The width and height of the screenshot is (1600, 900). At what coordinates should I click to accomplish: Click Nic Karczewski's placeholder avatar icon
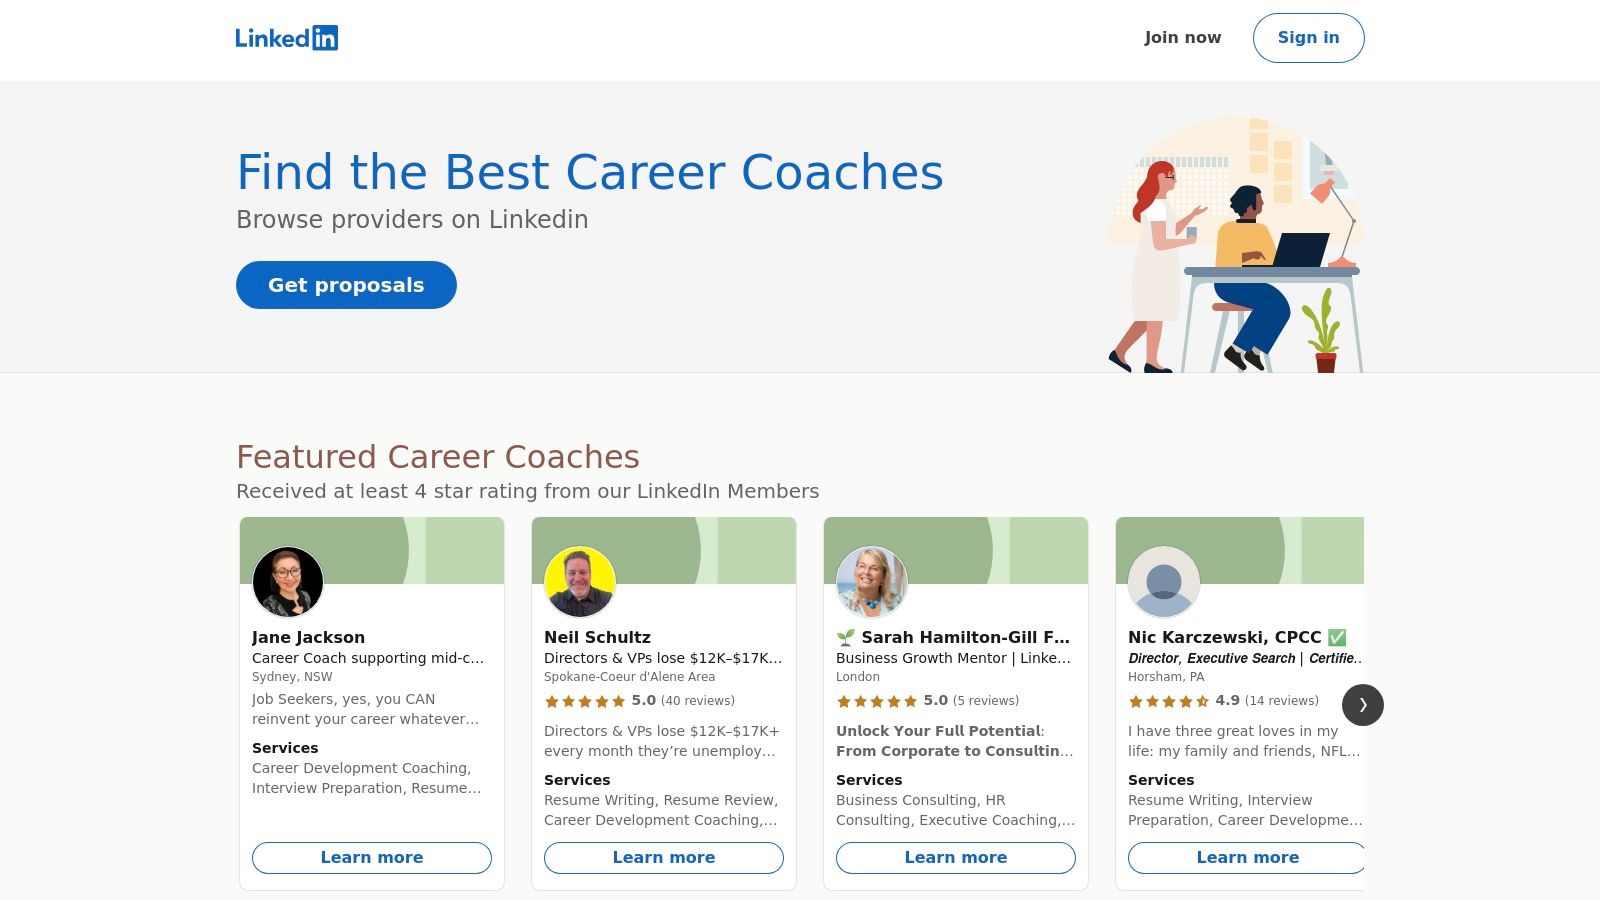1163,582
